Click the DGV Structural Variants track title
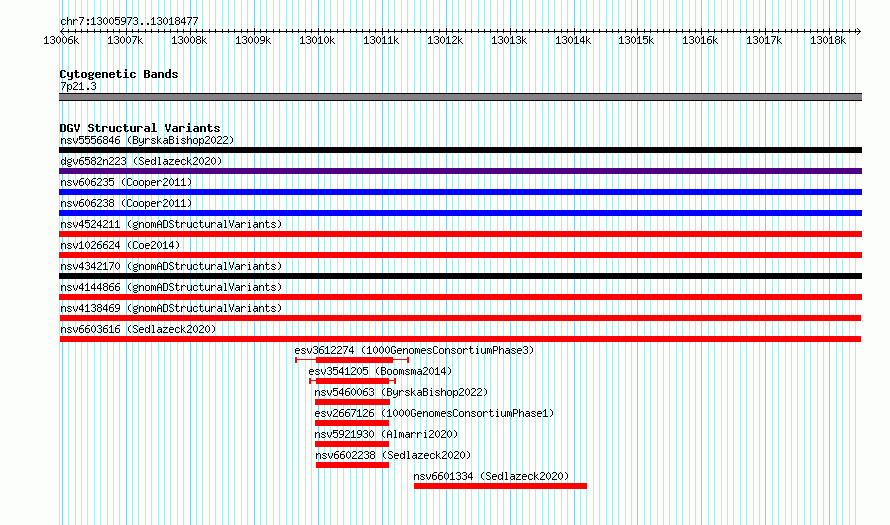890x525 pixels. (140, 128)
